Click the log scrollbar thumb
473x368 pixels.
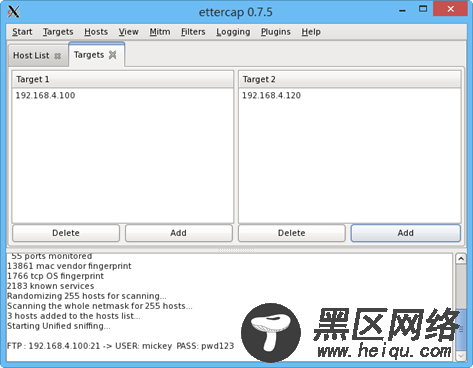[461, 329]
